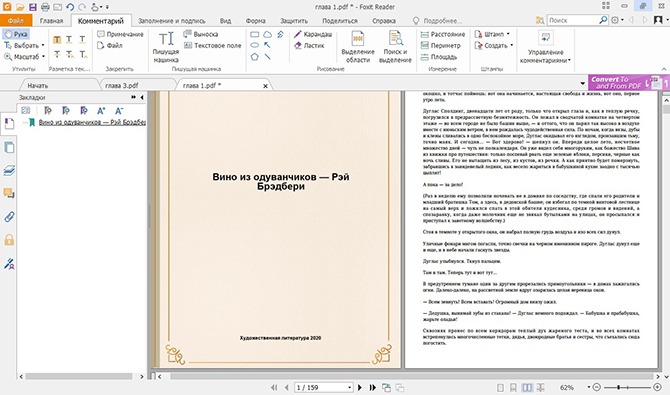This screenshot has width=670, height=395.
Task: Activate the Пишущая машинка typewriter tool
Action: pyautogui.click(x=166, y=47)
